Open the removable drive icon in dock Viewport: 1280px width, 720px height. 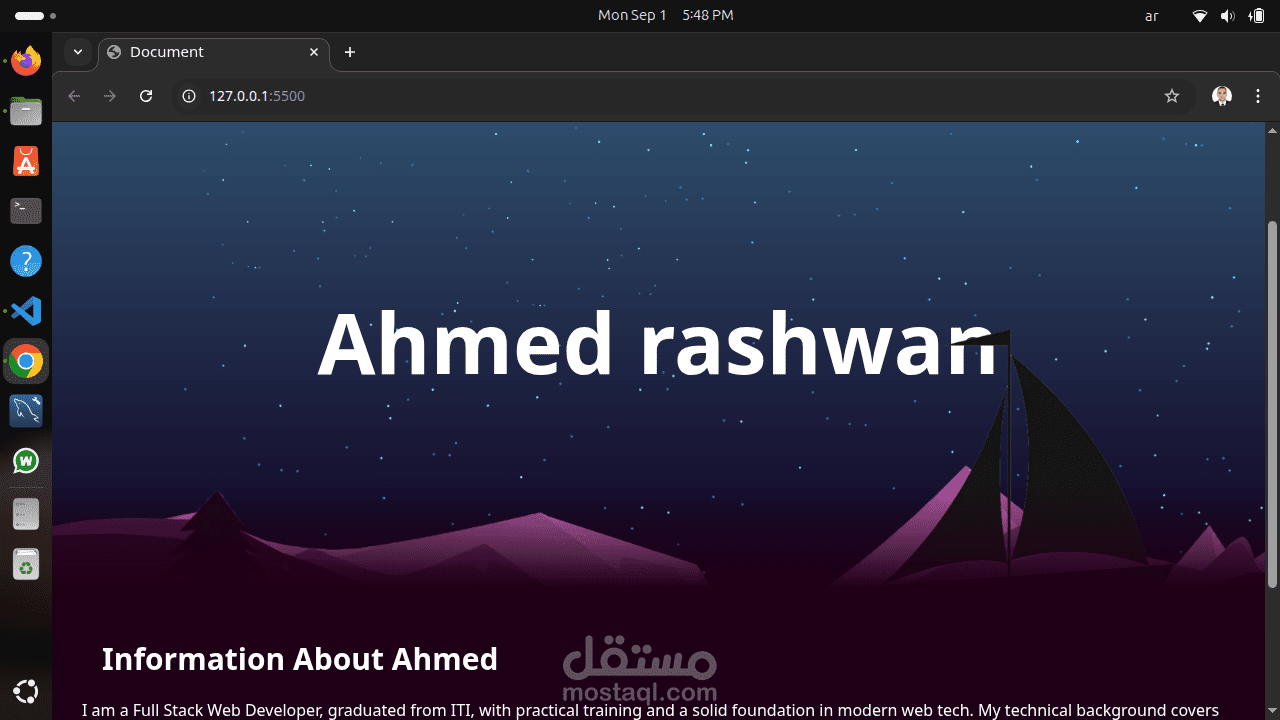(x=26, y=514)
